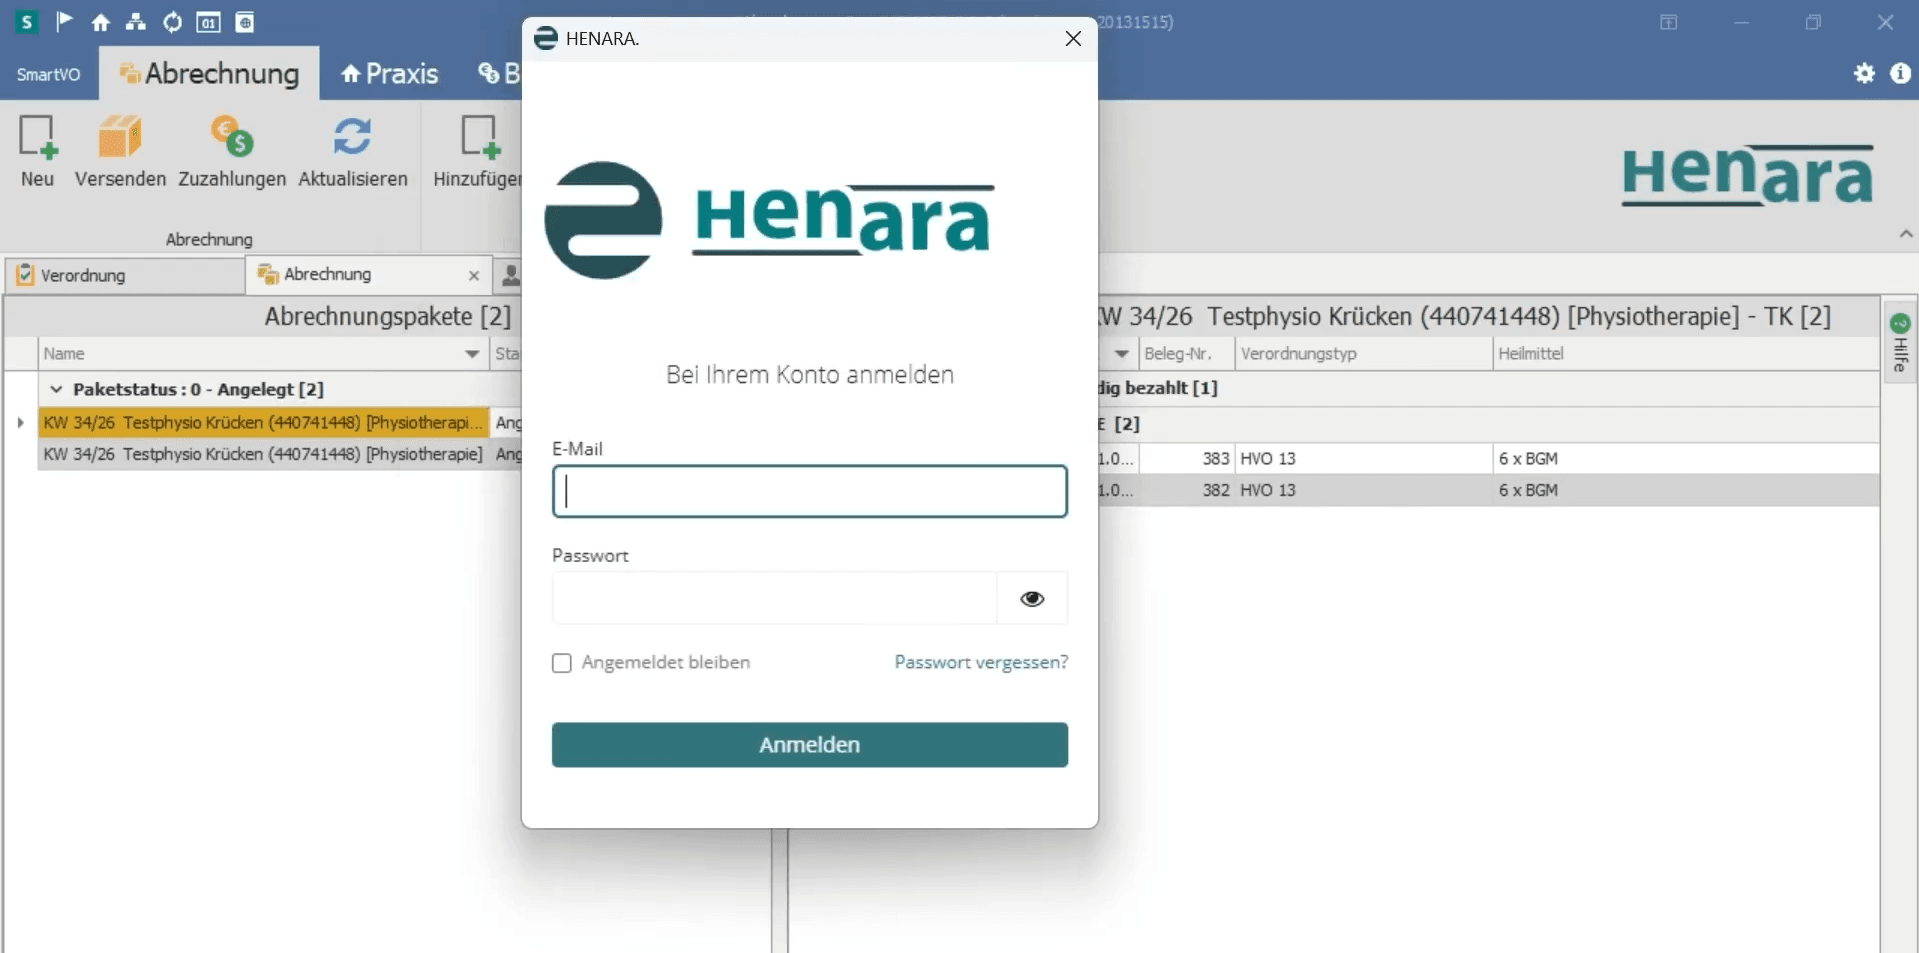1919x953 pixels.
Task: Click the flag icon in quick access bar
Action: pyautogui.click(x=65, y=21)
